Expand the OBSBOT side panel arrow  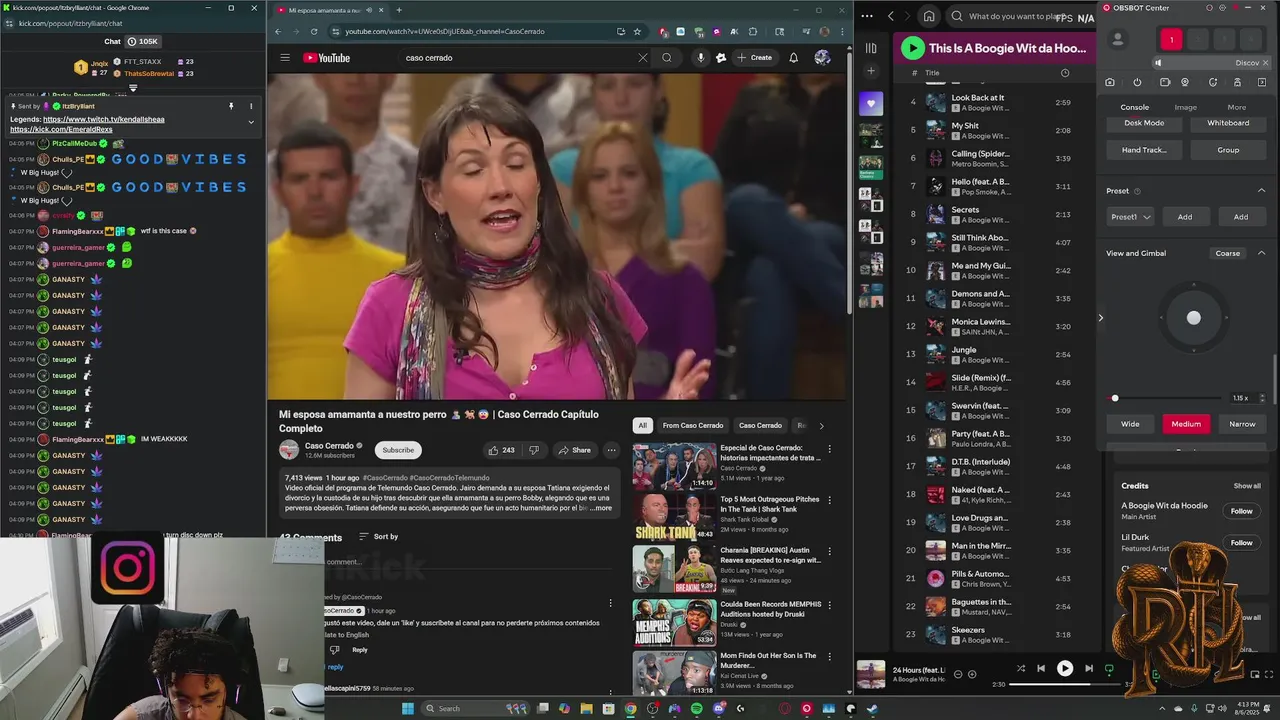pyautogui.click(x=1101, y=318)
